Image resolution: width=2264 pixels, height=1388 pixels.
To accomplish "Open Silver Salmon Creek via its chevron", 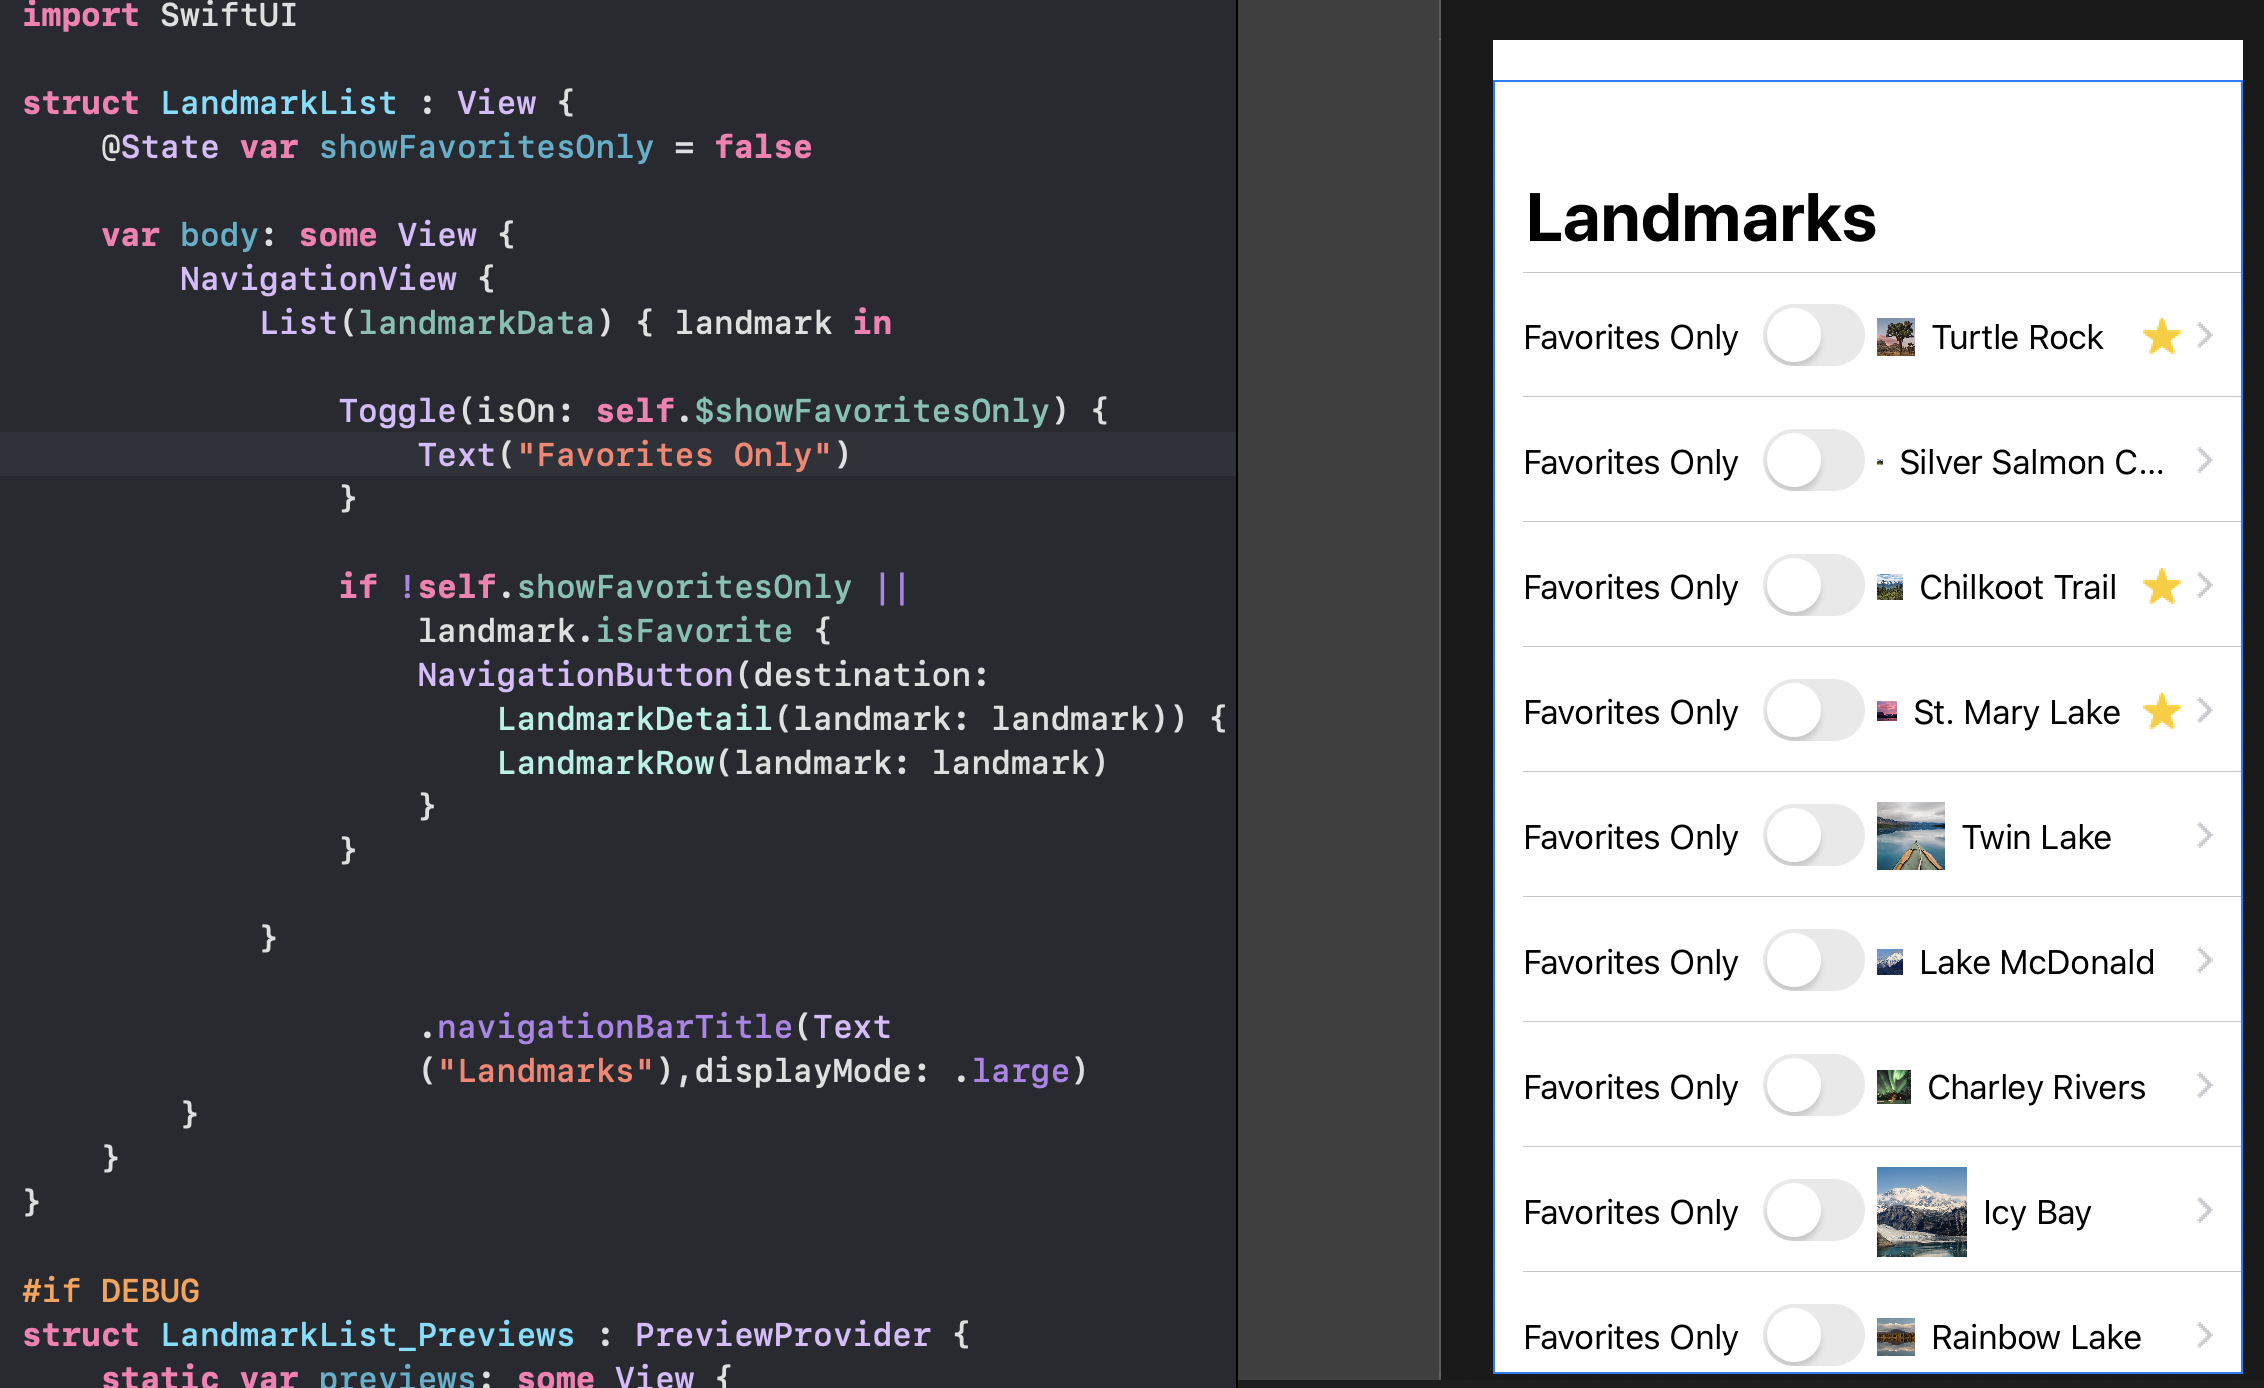I will click(2205, 461).
